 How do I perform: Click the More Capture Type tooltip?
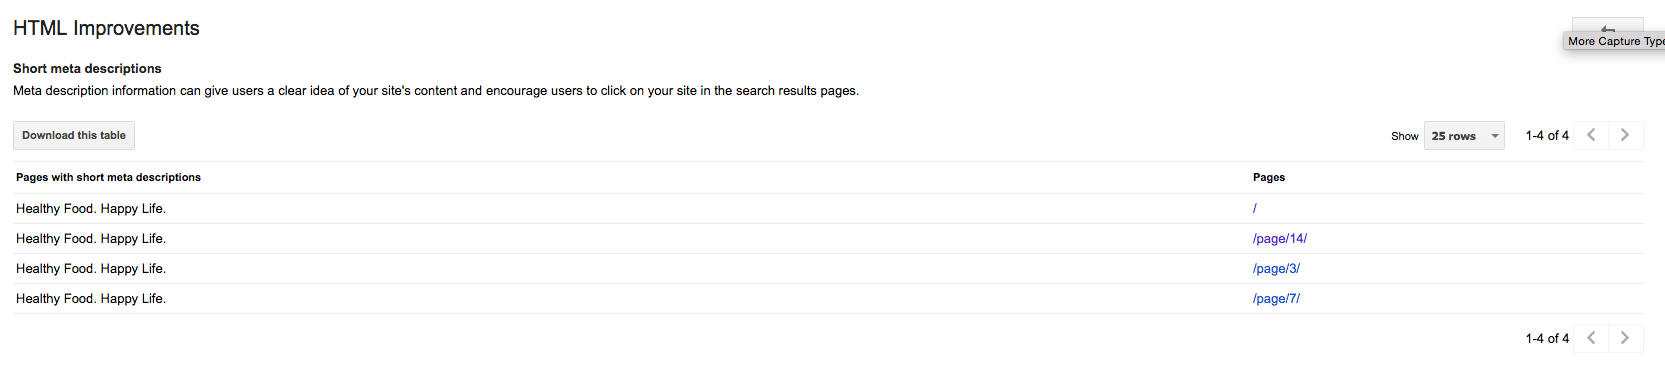click(x=1614, y=41)
